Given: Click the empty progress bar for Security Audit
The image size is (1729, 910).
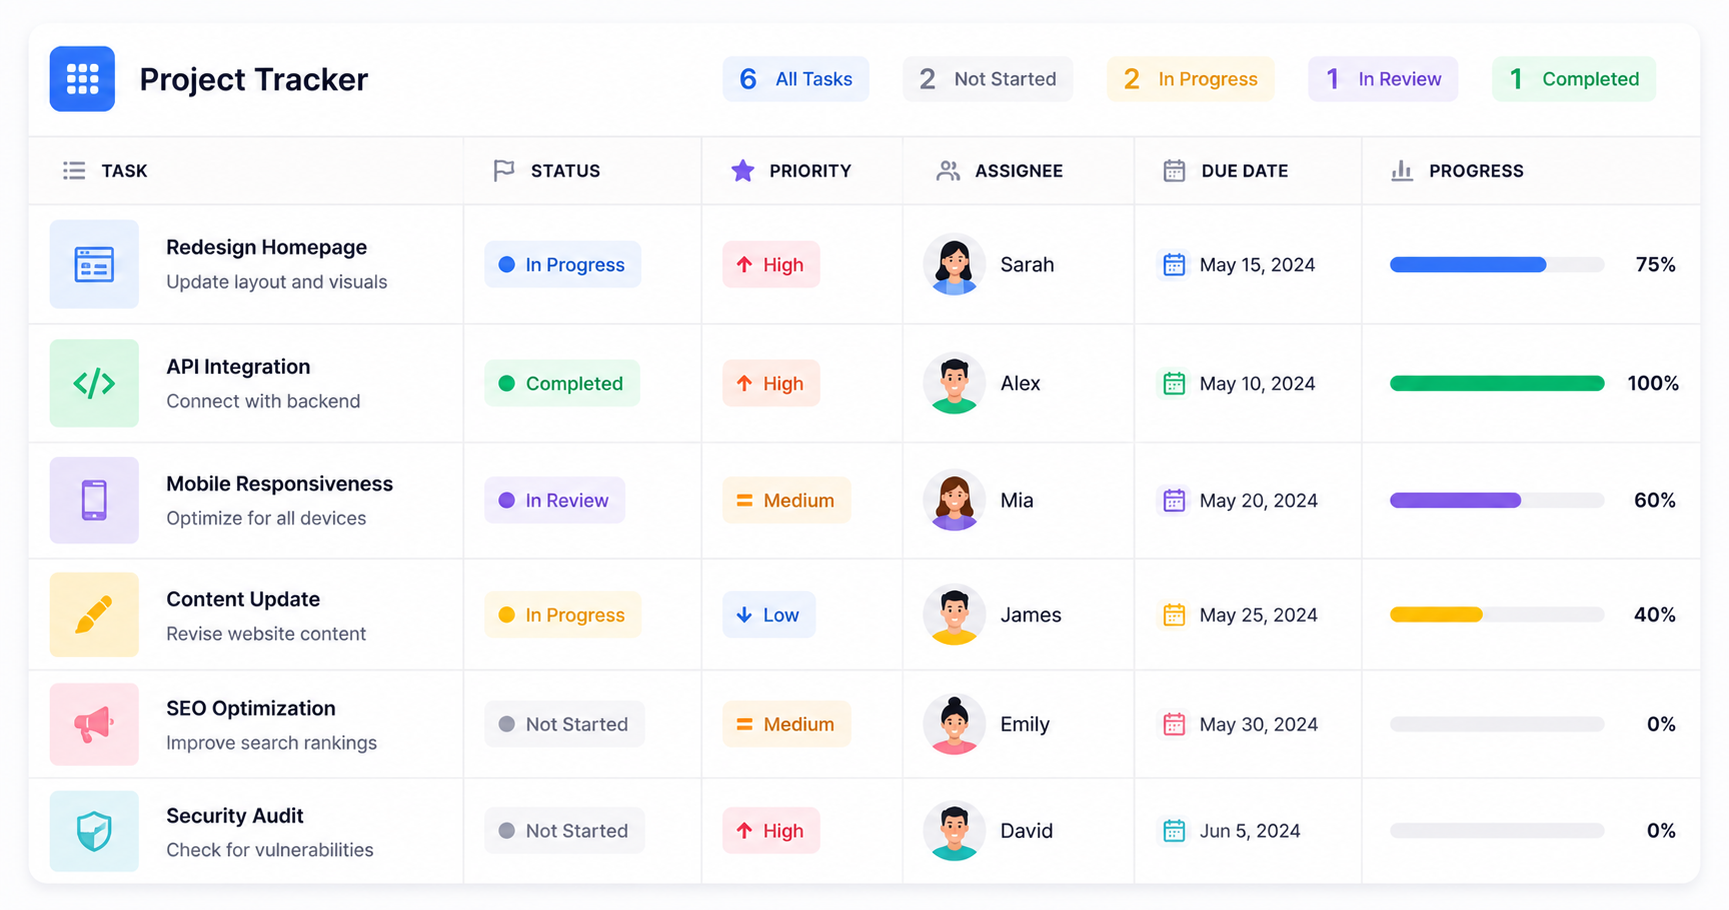Looking at the screenshot, I should coord(1497,831).
